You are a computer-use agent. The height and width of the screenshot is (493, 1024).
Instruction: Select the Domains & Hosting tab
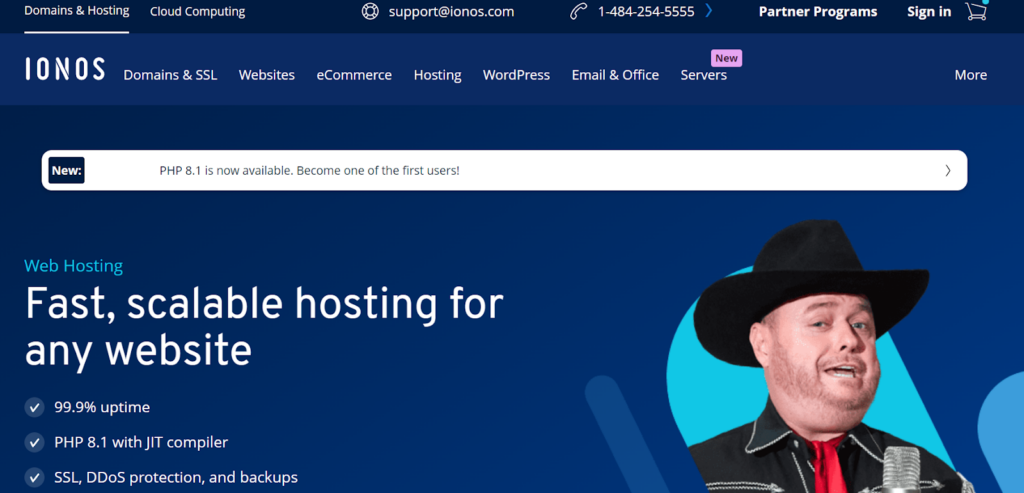click(76, 11)
